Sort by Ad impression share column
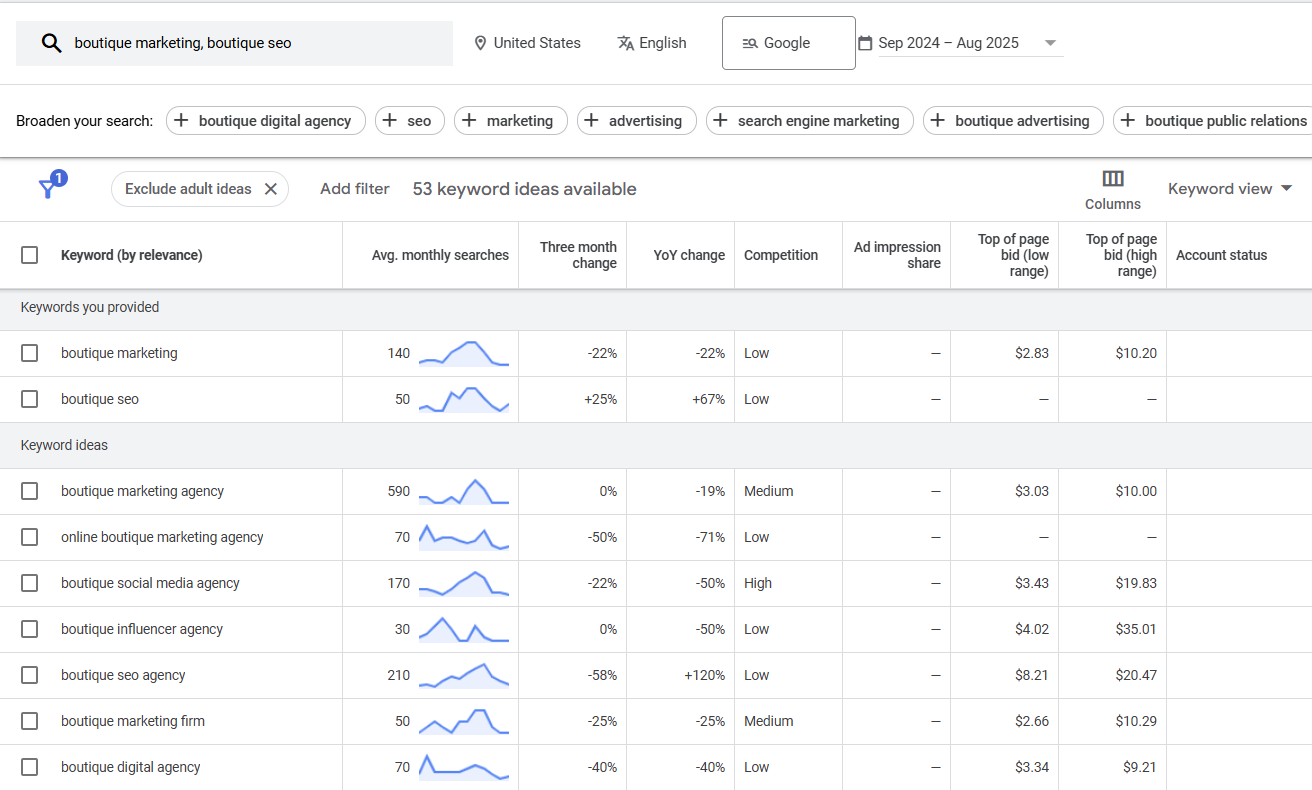The image size is (1312, 790). (897, 255)
